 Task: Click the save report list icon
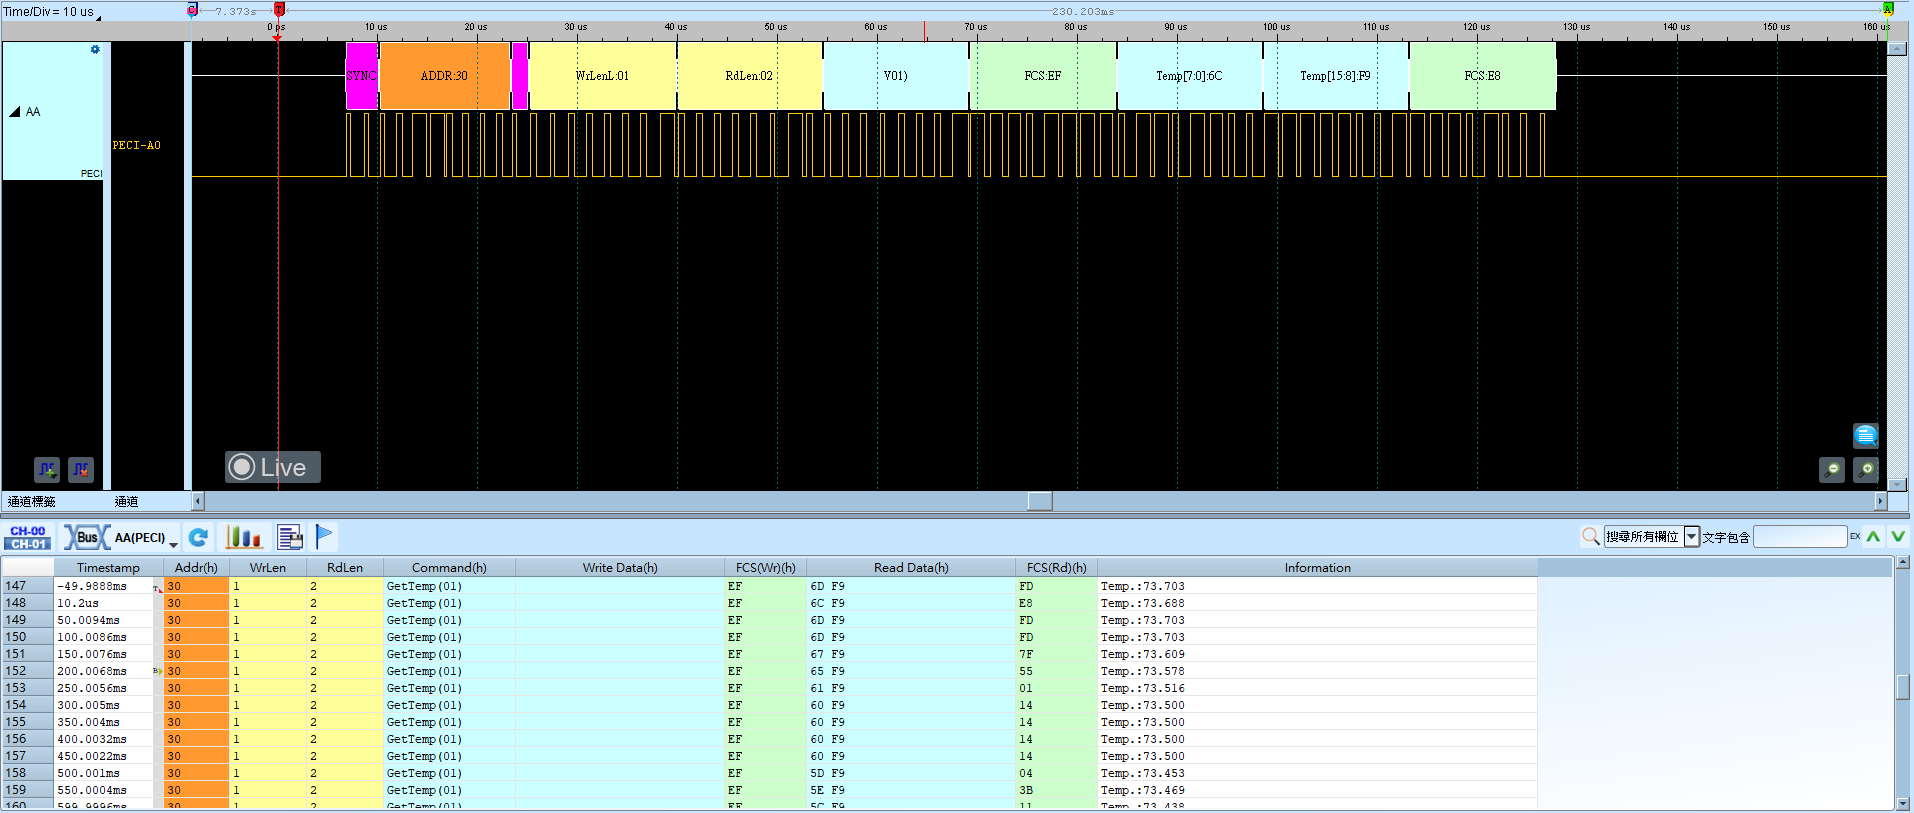point(290,538)
